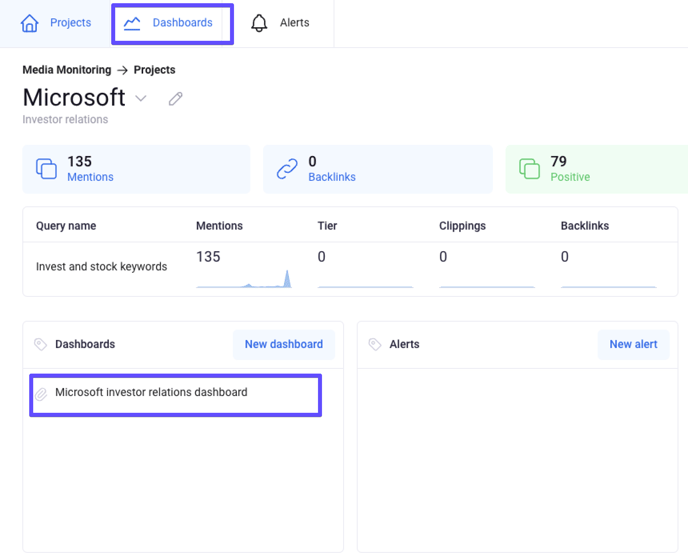
Task: Switch to the Dashboards tab
Action: tap(172, 23)
